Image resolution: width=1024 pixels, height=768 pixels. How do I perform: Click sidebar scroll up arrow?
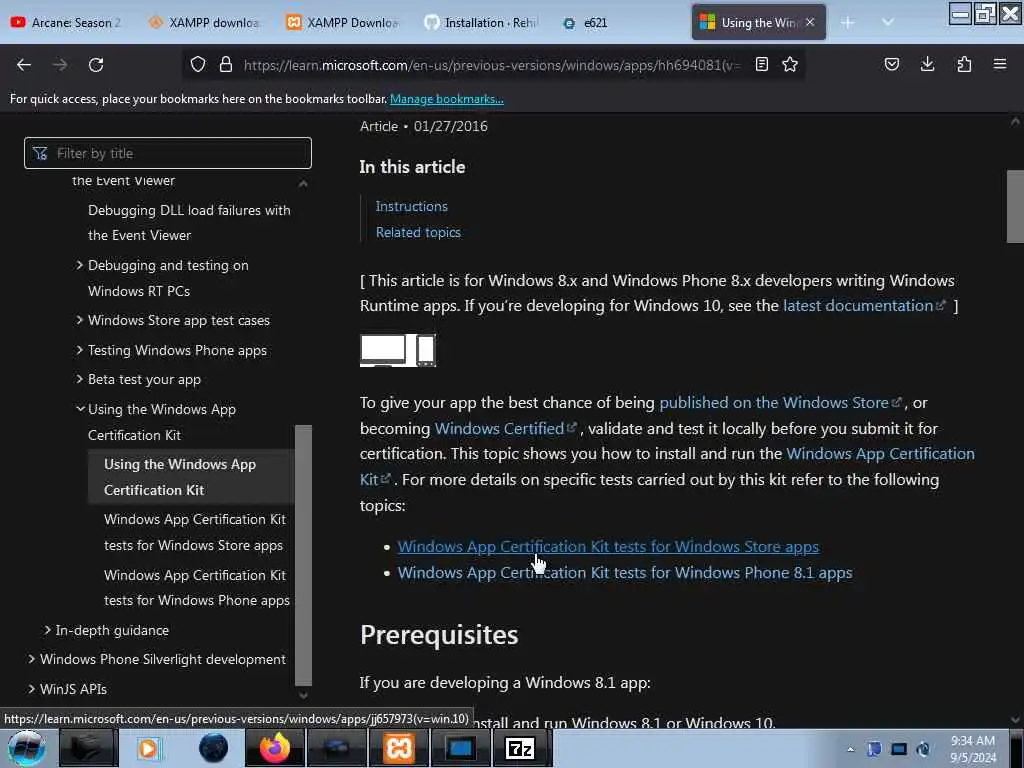[x=303, y=184]
